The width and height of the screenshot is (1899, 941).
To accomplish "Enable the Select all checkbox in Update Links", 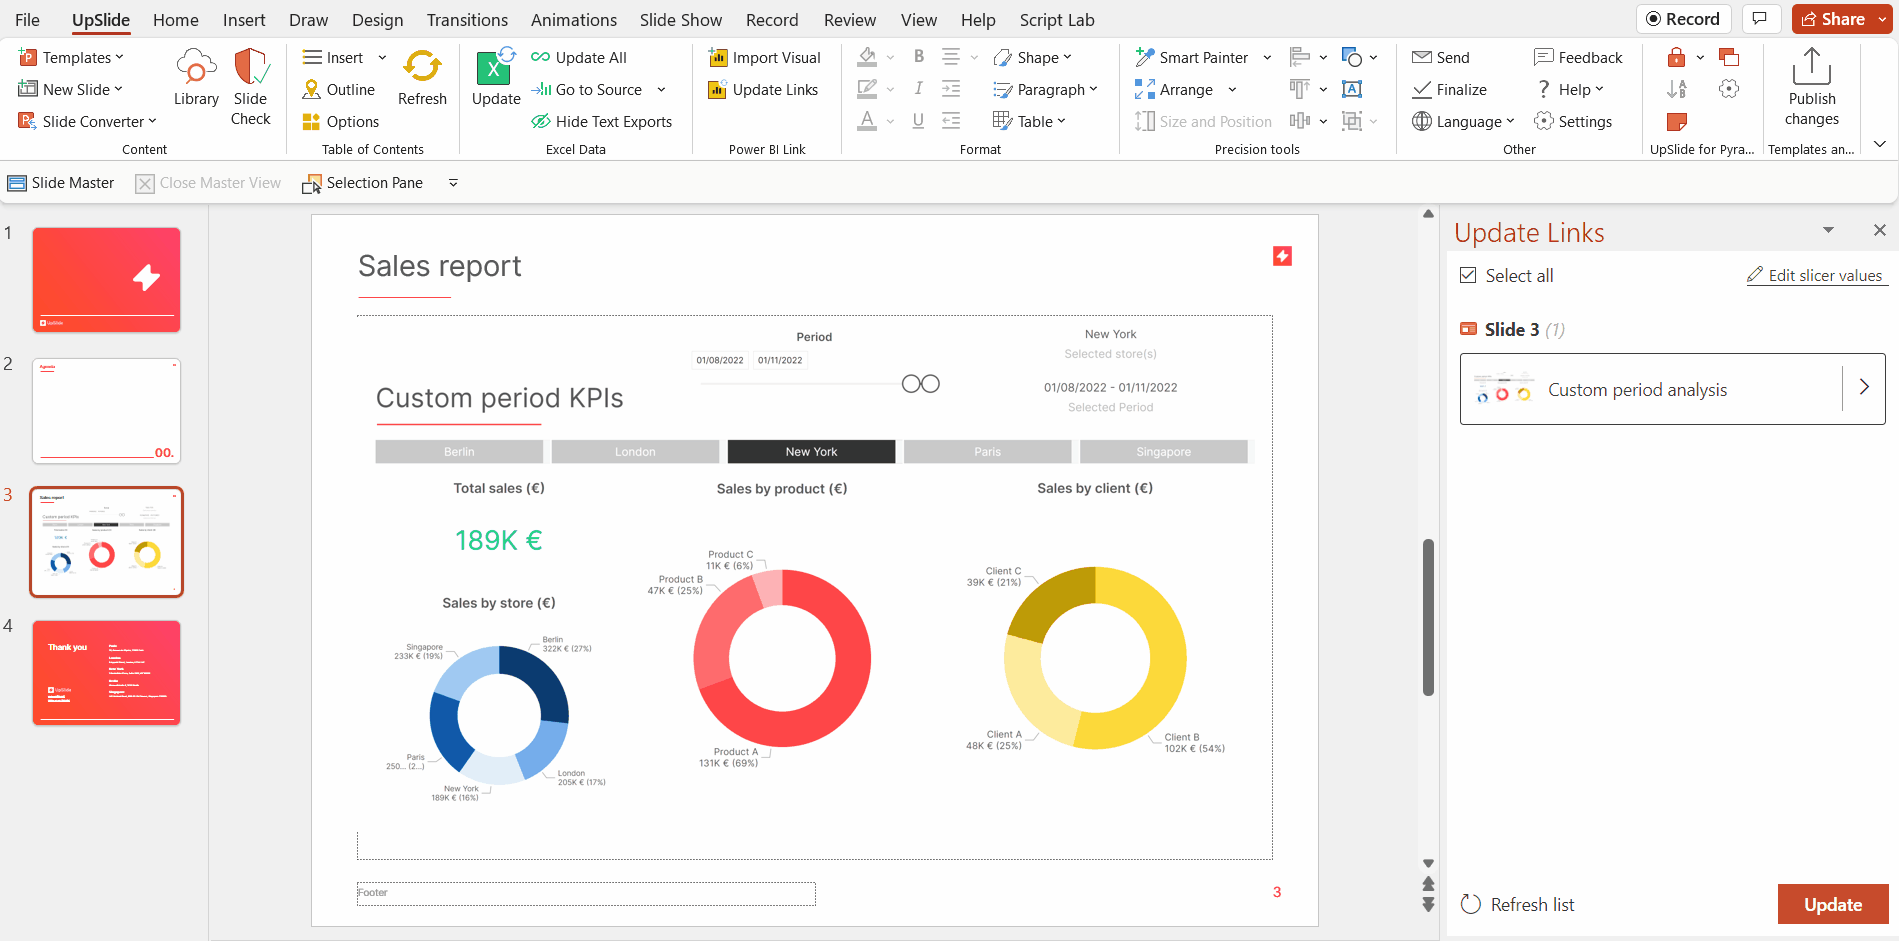I will pyautogui.click(x=1467, y=275).
